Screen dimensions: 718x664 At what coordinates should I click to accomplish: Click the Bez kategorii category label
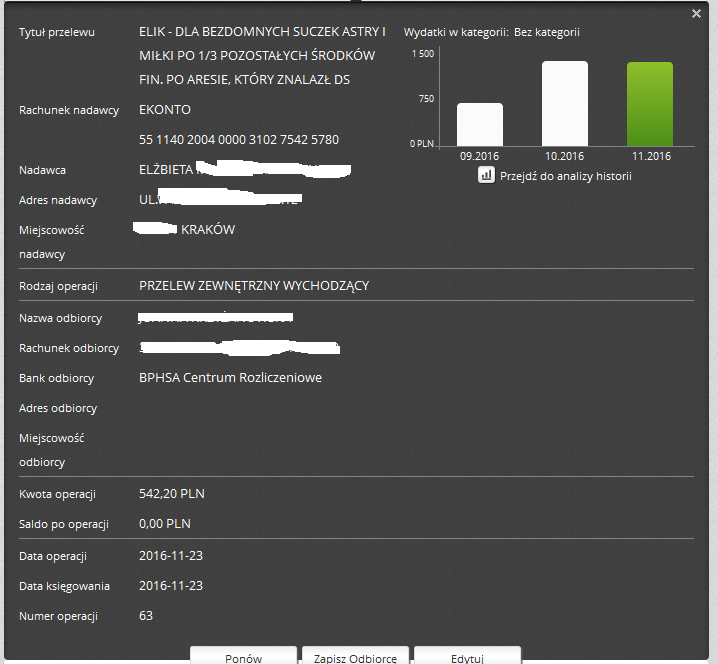point(547,32)
